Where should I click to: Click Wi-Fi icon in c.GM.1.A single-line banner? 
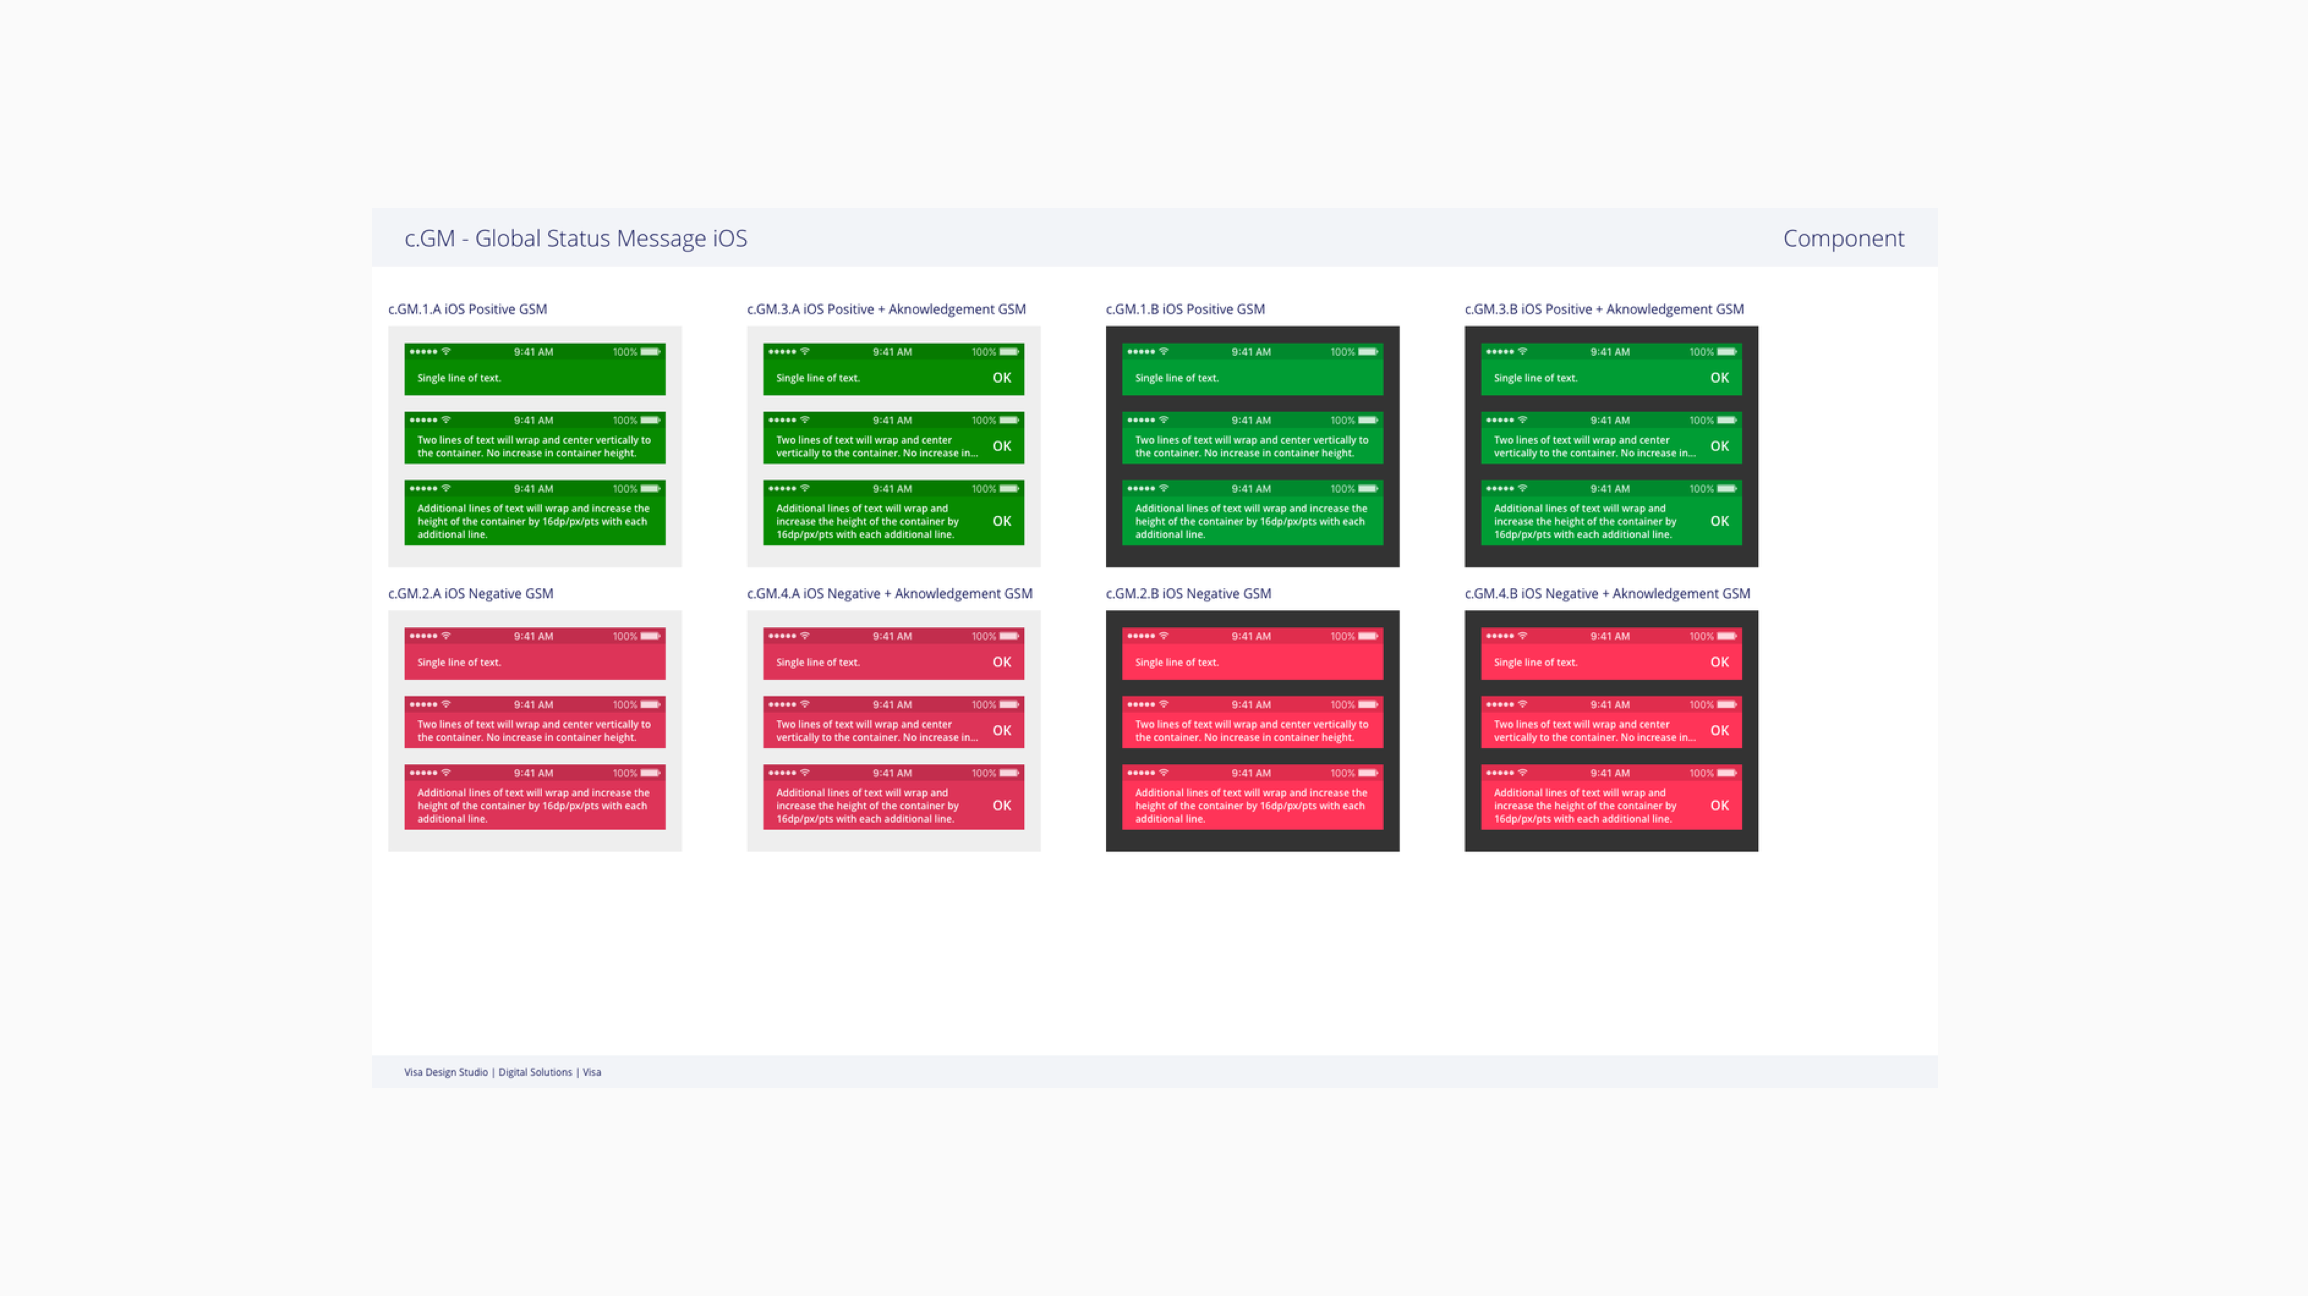tap(446, 352)
